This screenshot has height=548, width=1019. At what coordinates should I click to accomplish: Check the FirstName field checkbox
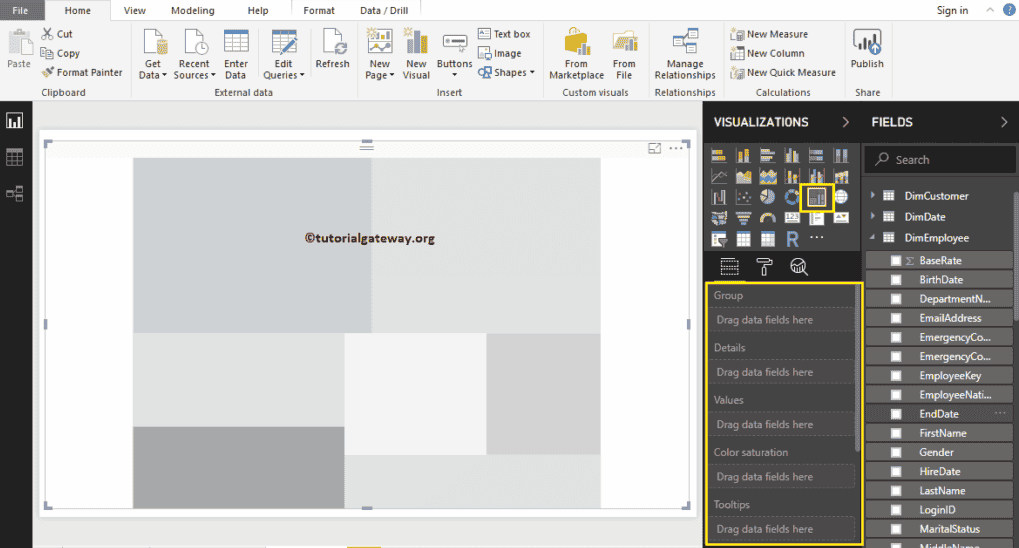tap(896, 433)
